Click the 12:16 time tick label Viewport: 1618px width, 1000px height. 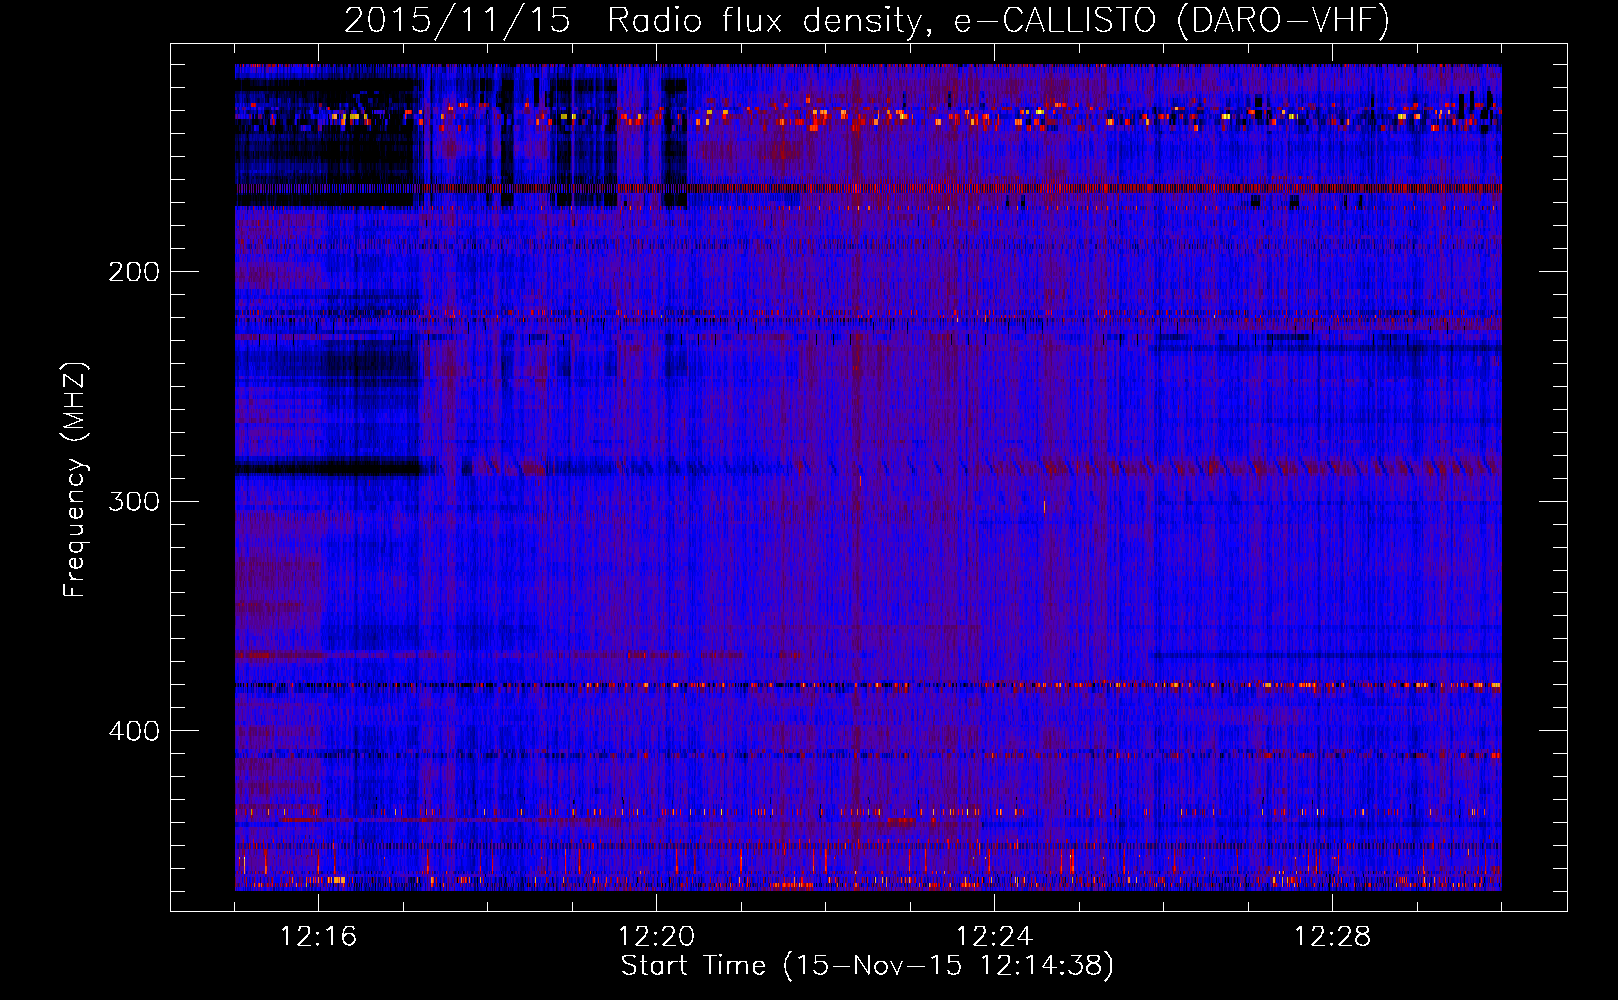pyautogui.click(x=318, y=936)
